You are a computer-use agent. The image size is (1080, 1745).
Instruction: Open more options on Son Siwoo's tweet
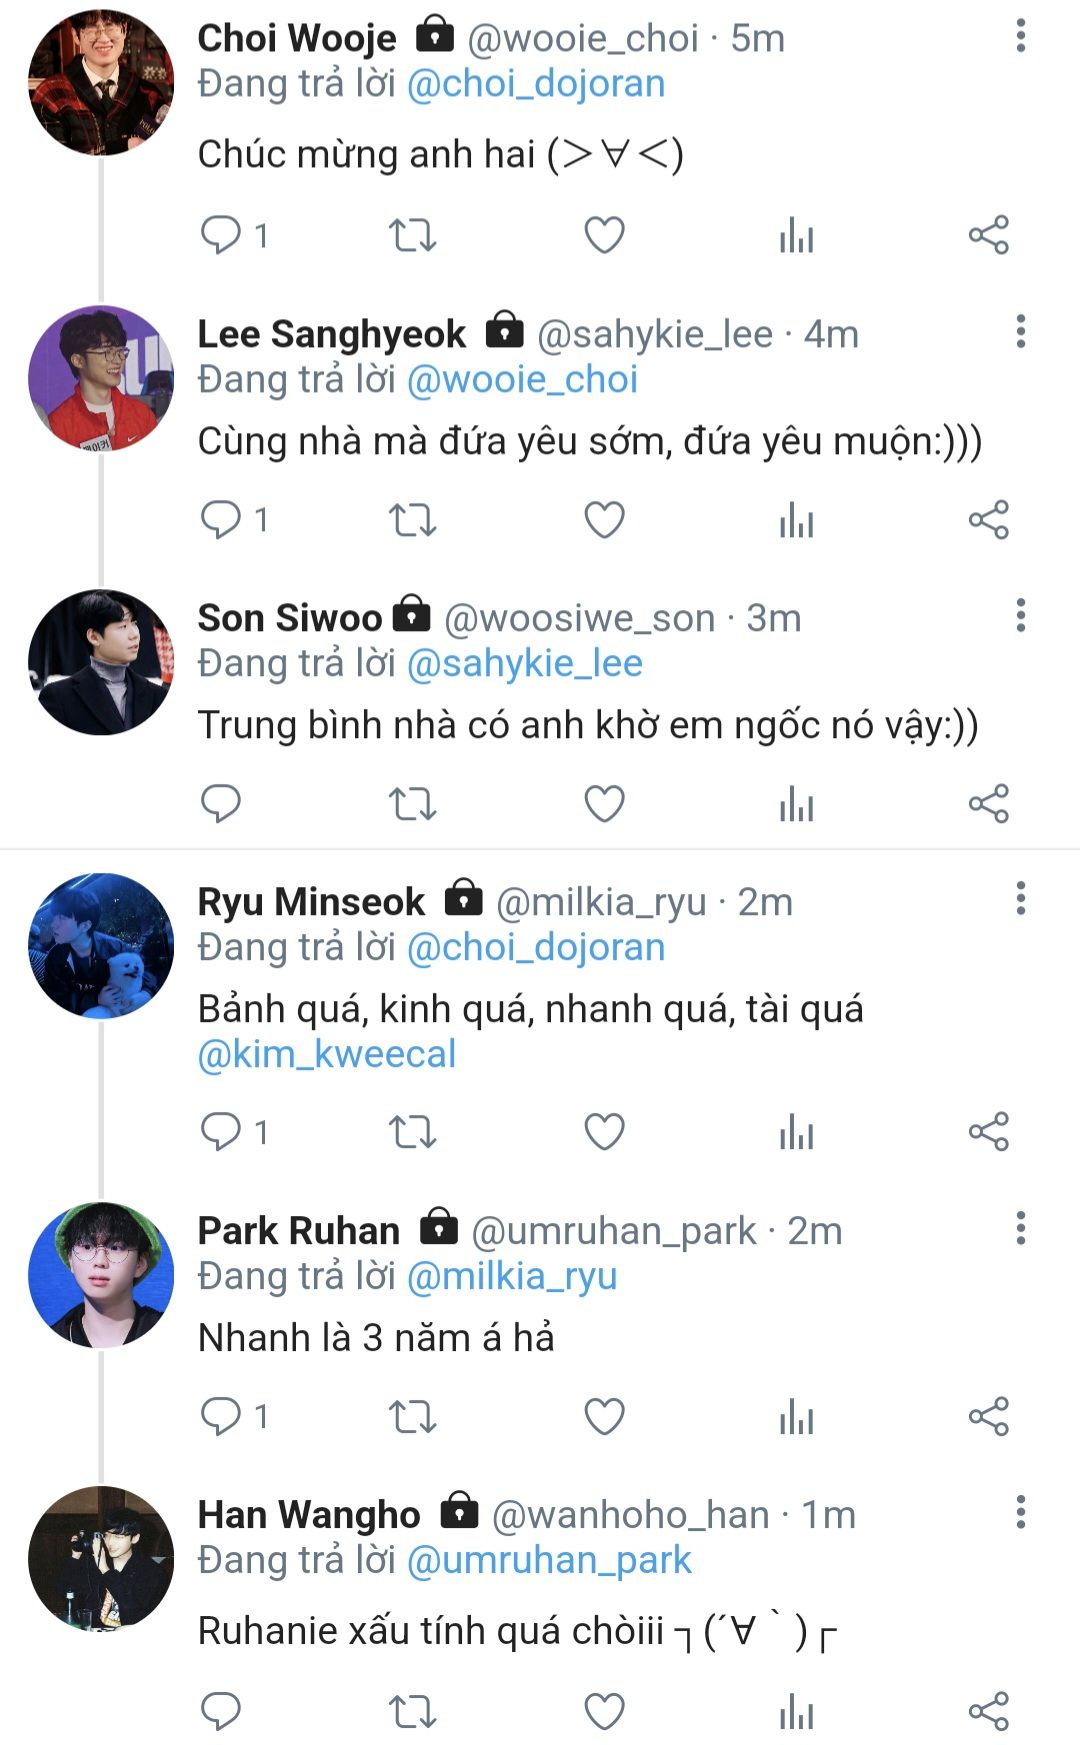pos(1020,616)
